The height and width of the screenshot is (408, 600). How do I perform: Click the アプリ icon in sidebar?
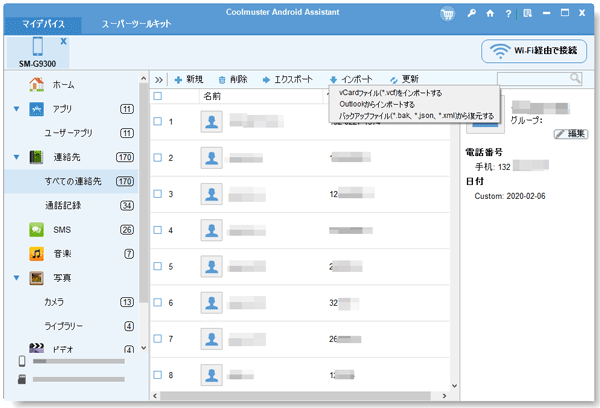36,109
